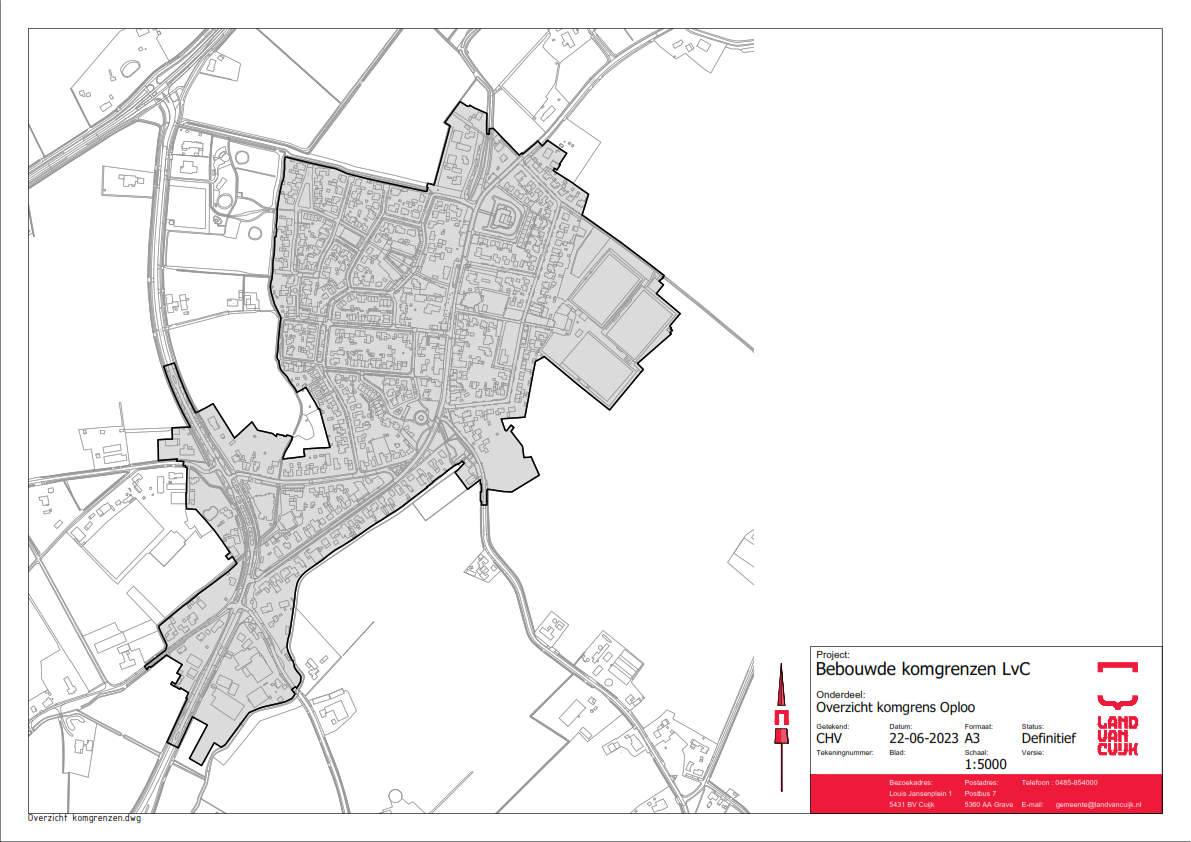Click the Postbus 7 postal address
The image size is (1191, 842).
point(980,793)
